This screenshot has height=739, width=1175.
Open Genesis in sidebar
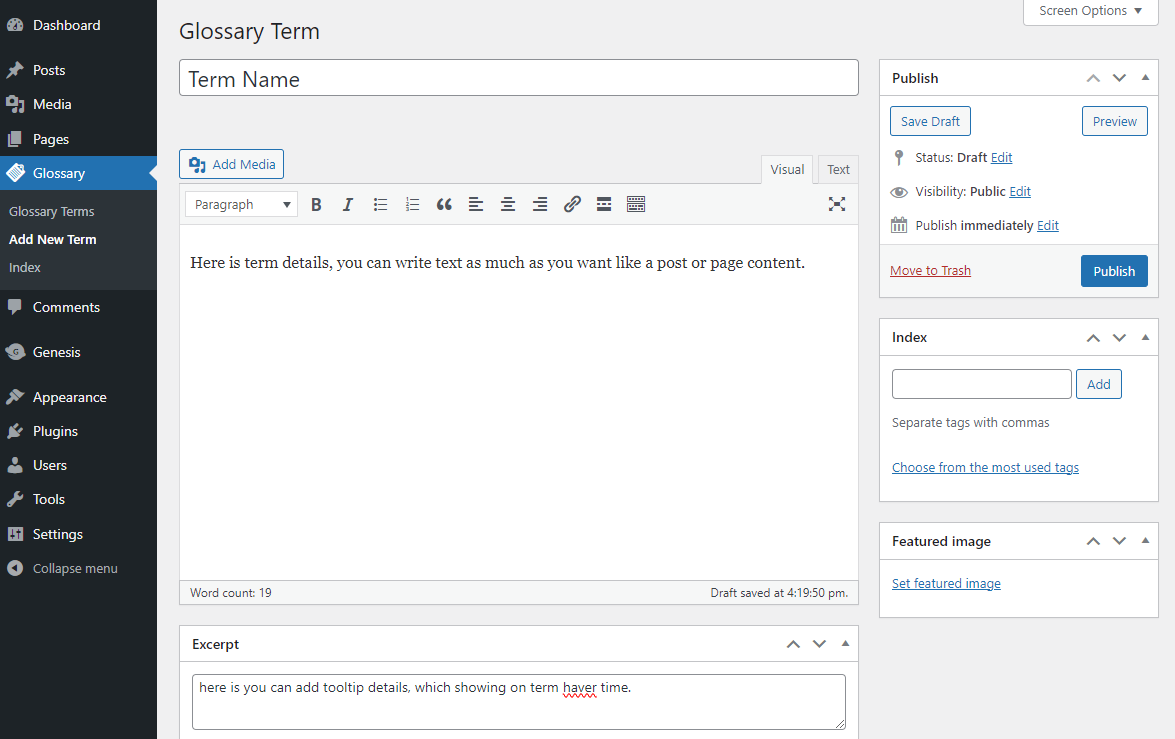click(x=79, y=352)
